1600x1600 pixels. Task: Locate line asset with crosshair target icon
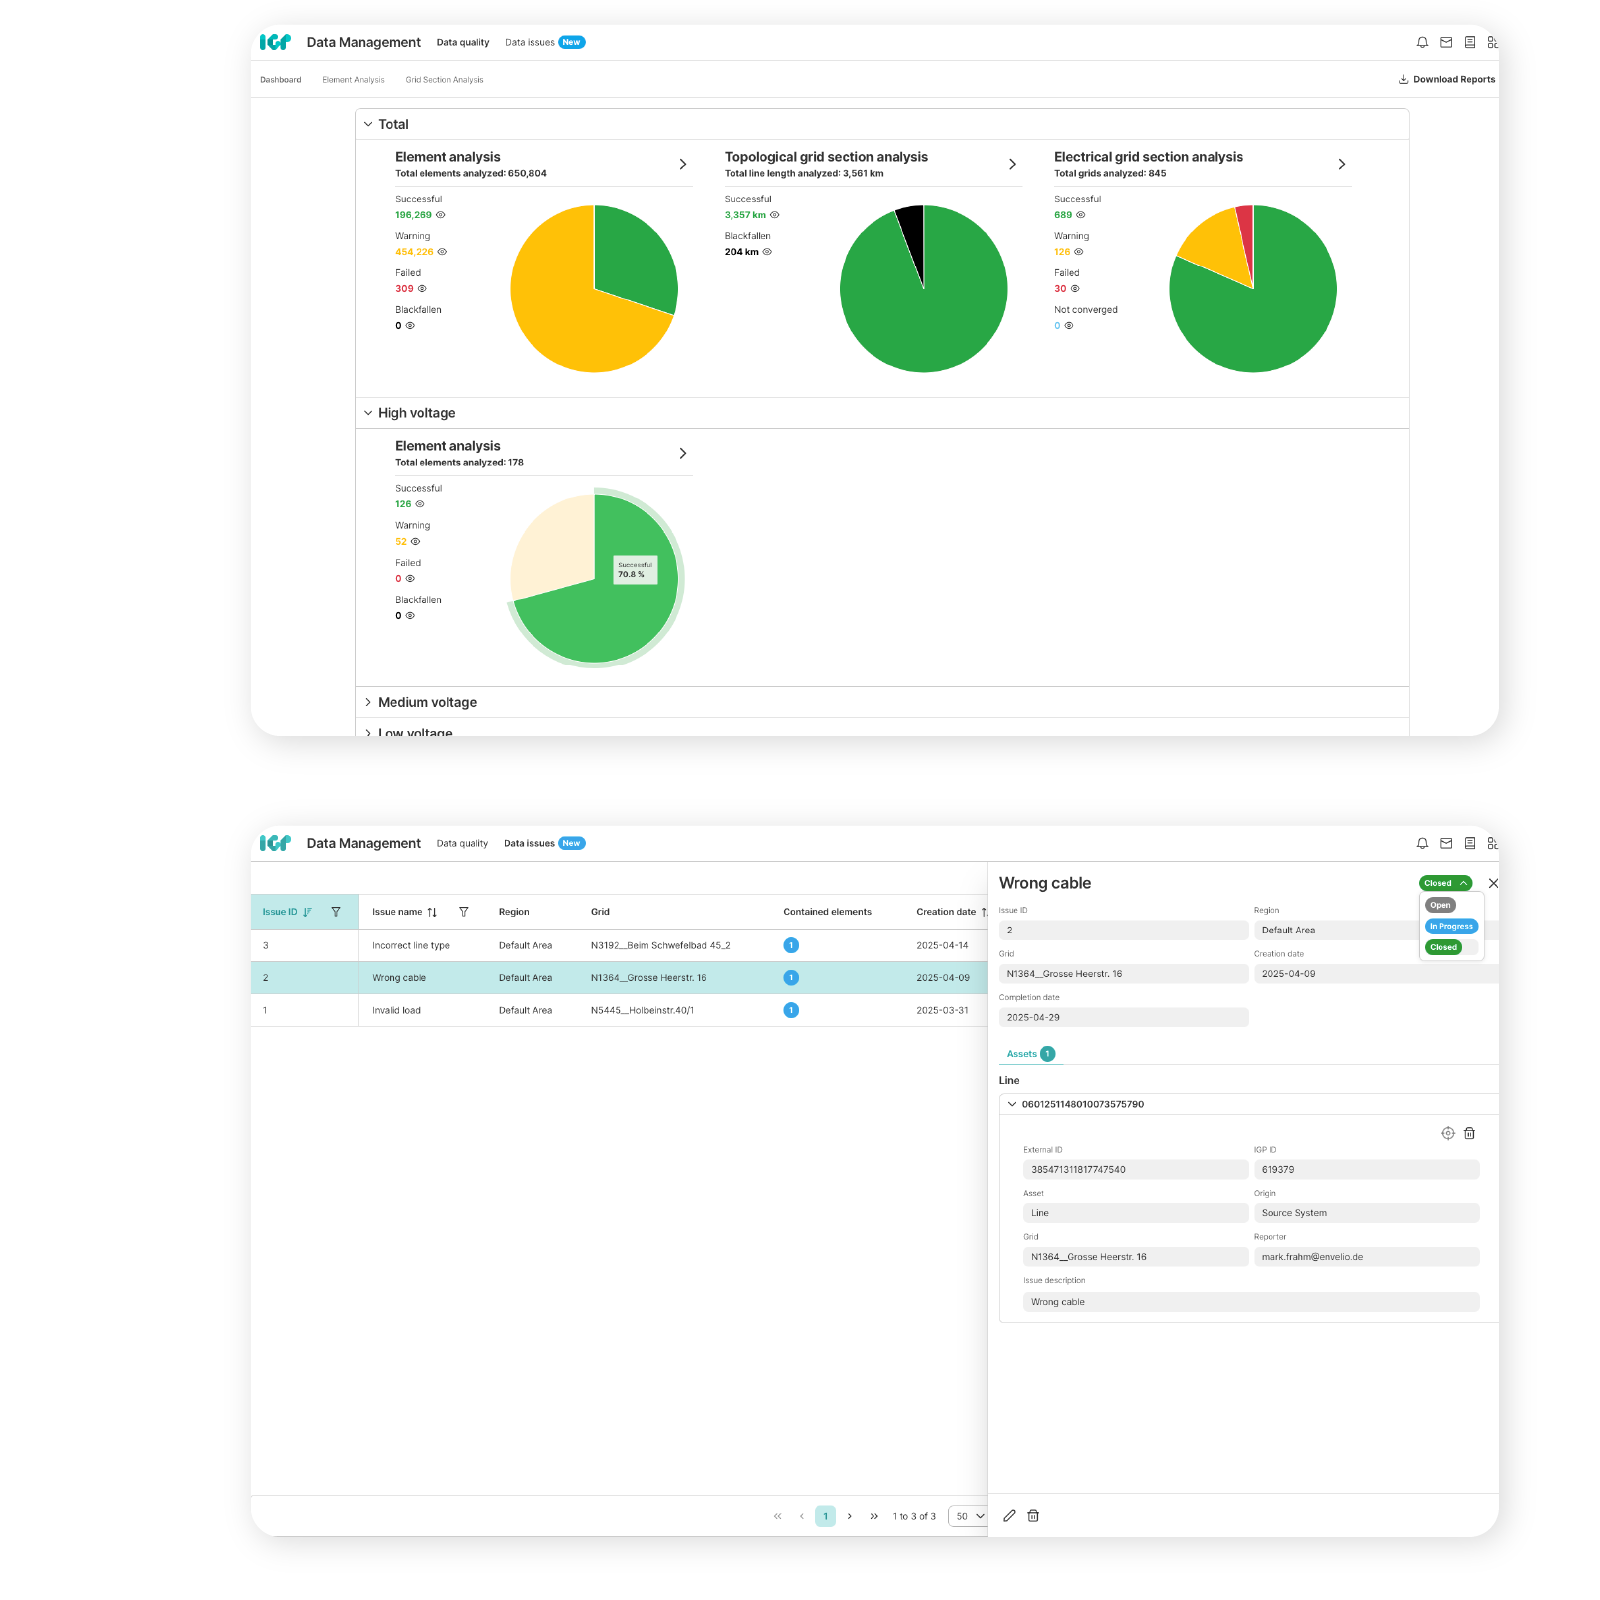pyautogui.click(x=1447, y=1133)
